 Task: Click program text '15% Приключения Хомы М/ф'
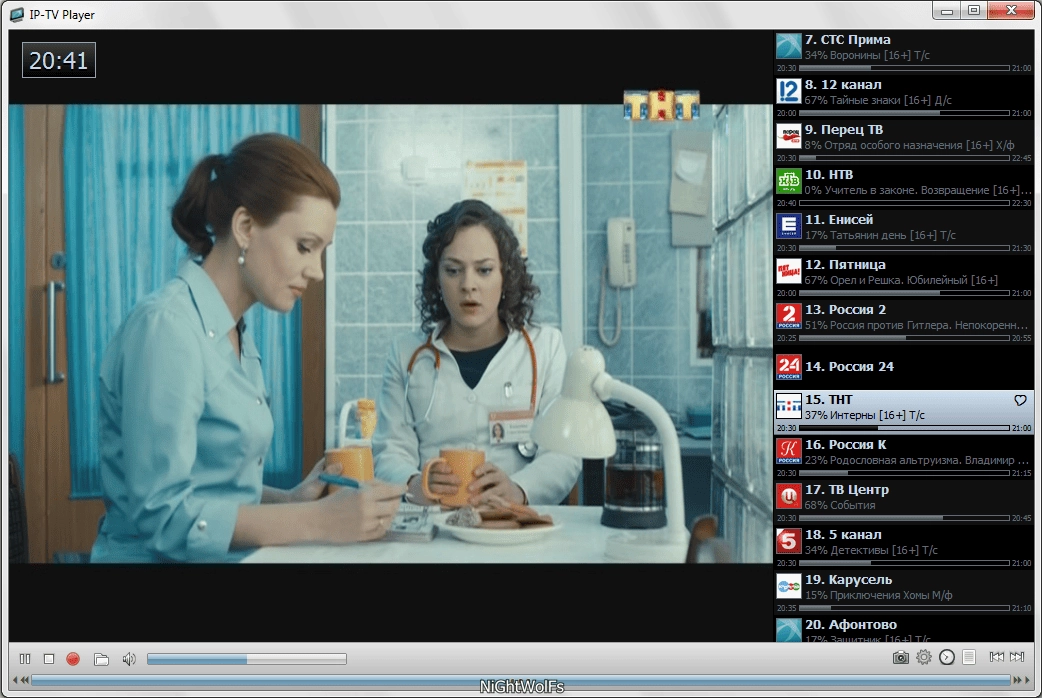click(x=879, y=596)
